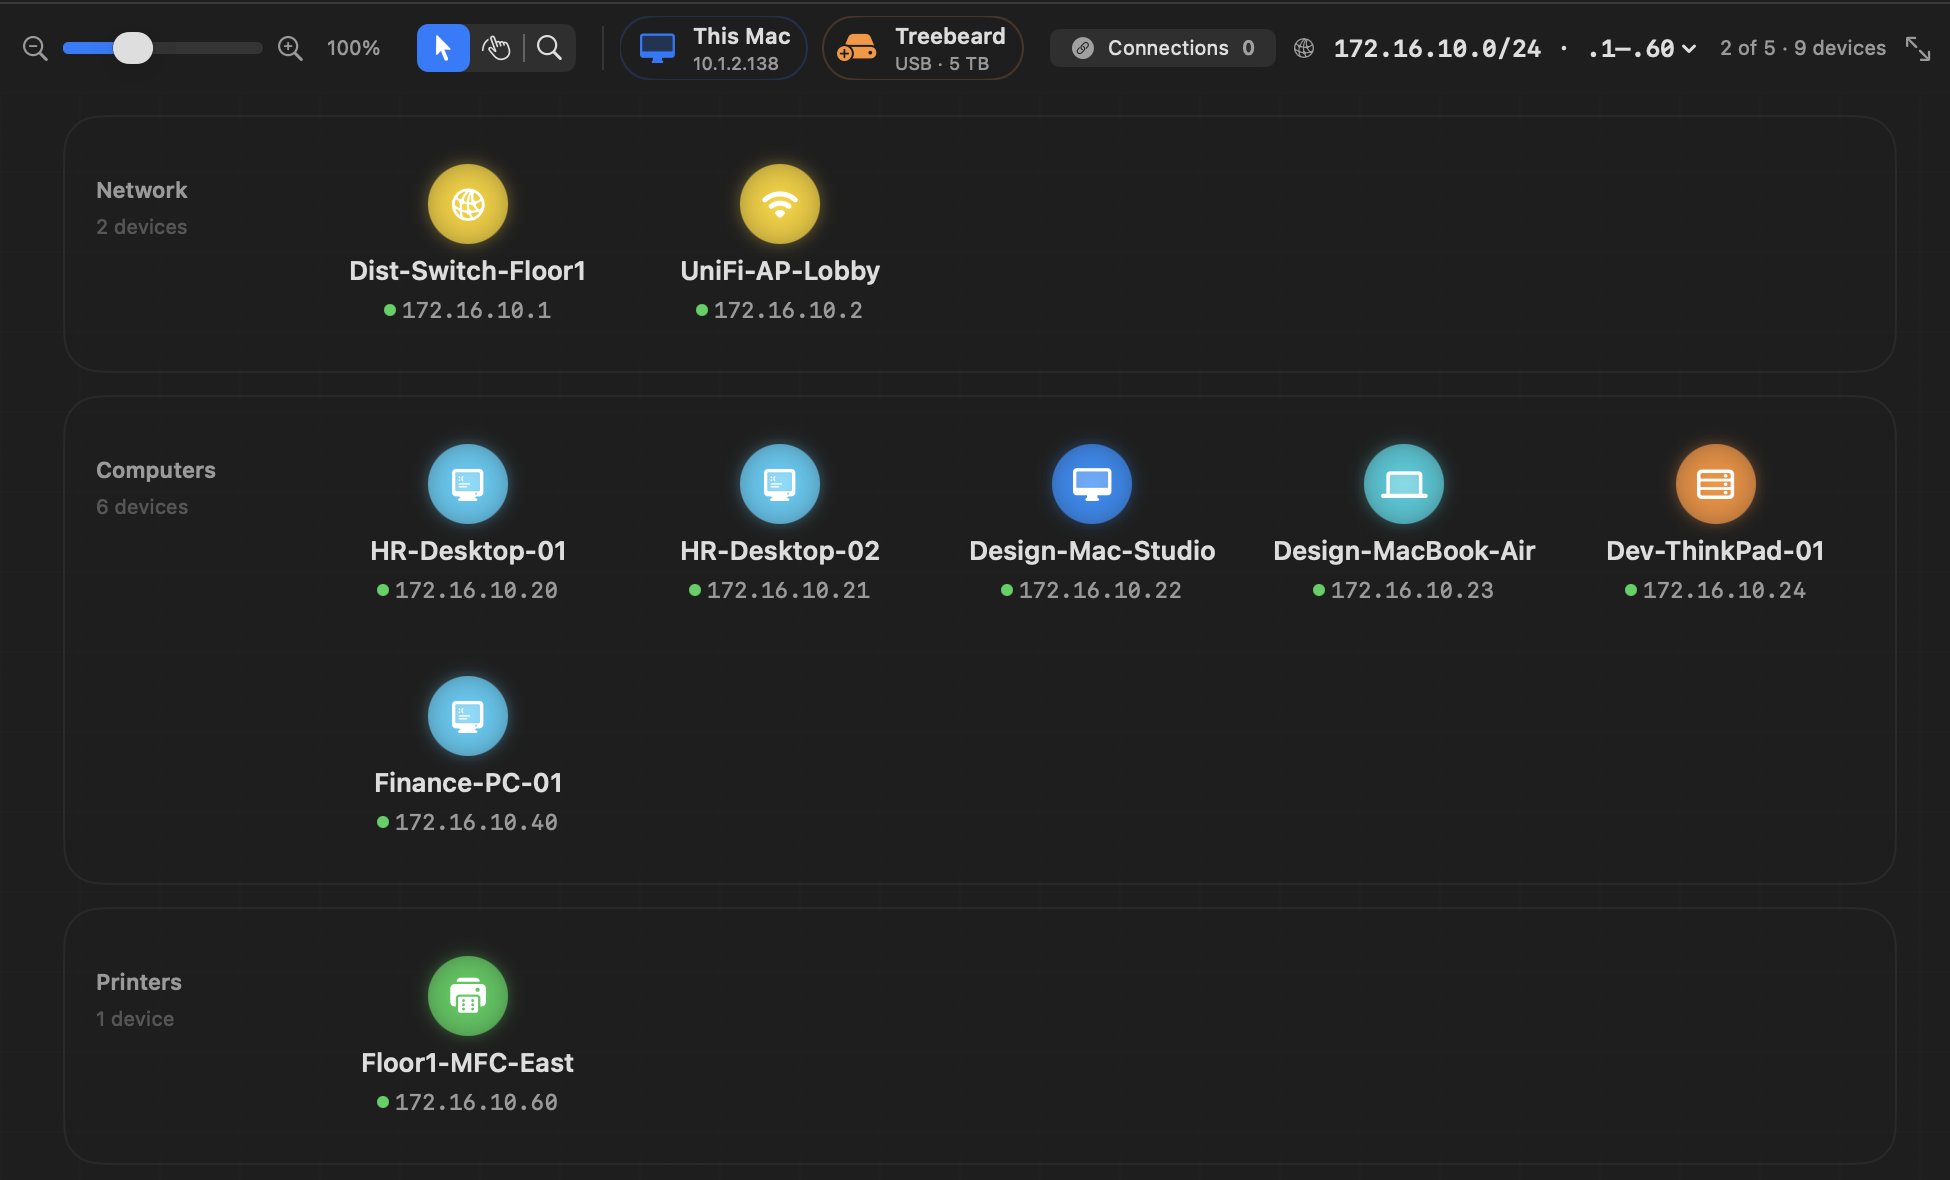
Task: Select the Dist-Switch-Floor1 globe icon
Action: pyautogui.click(x=468, y=204)
